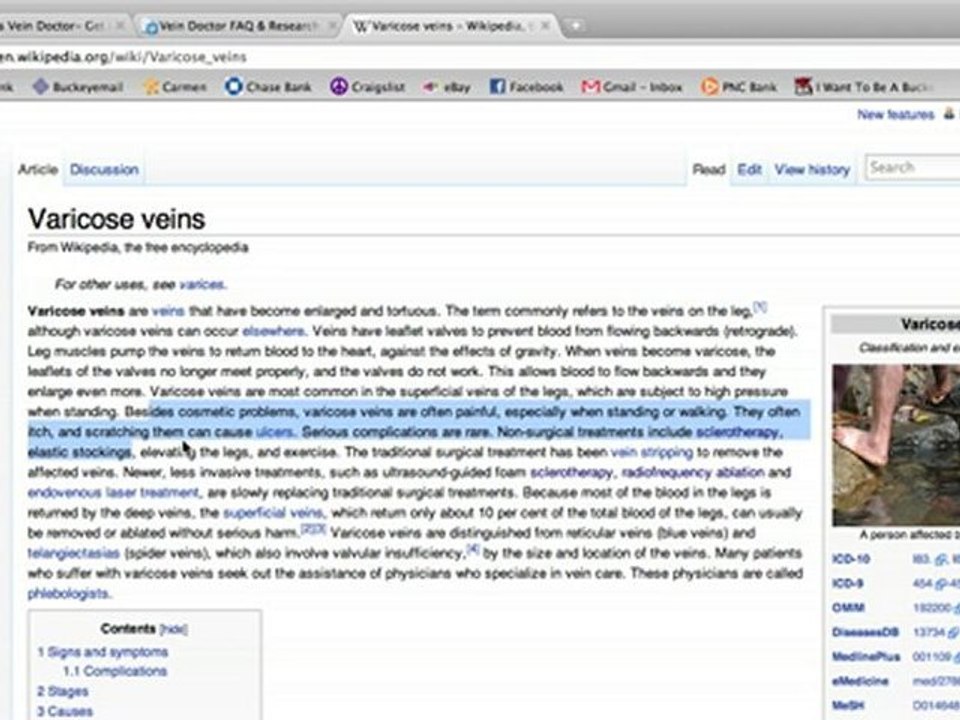Click the user icon beside New features

tap(949, 114)
